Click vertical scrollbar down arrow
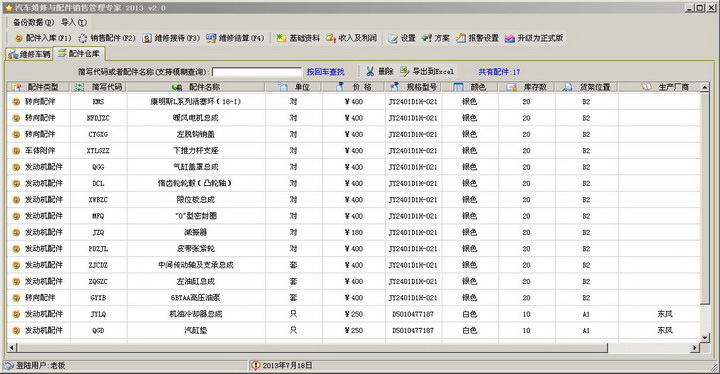 [705, 338]
